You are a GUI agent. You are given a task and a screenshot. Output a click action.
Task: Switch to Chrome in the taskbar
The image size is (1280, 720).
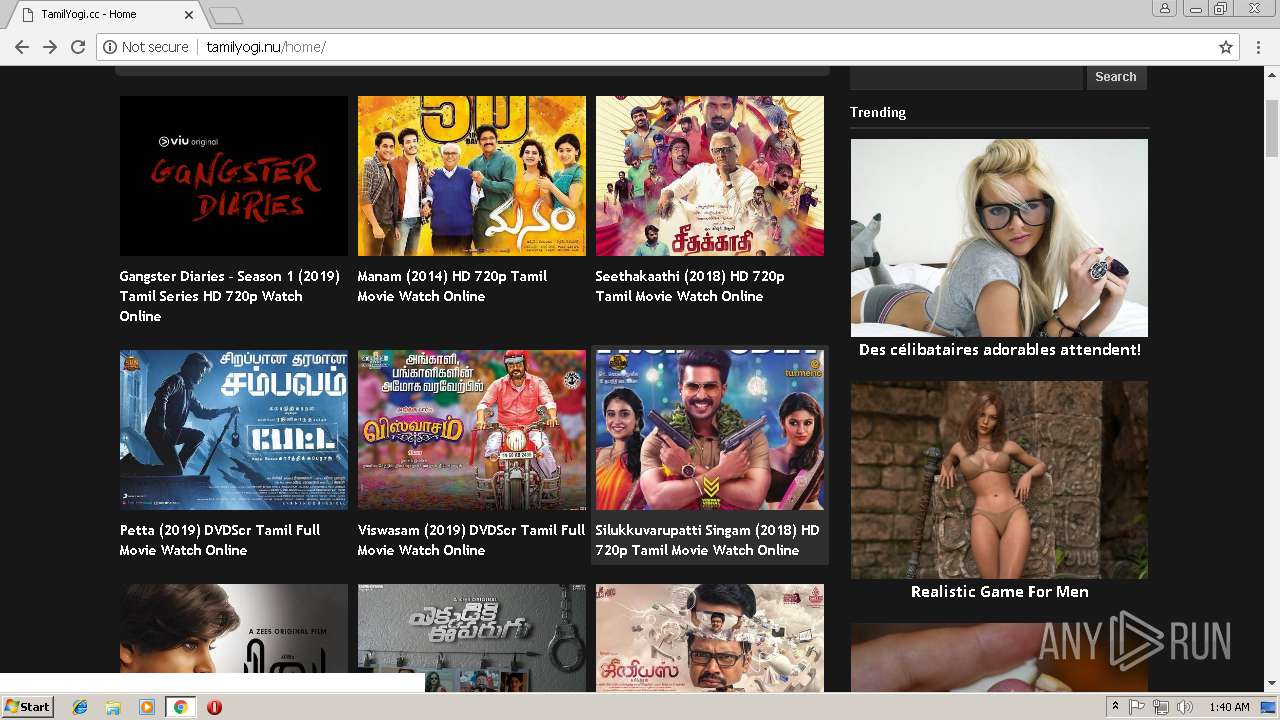click(x=180, y=707)
